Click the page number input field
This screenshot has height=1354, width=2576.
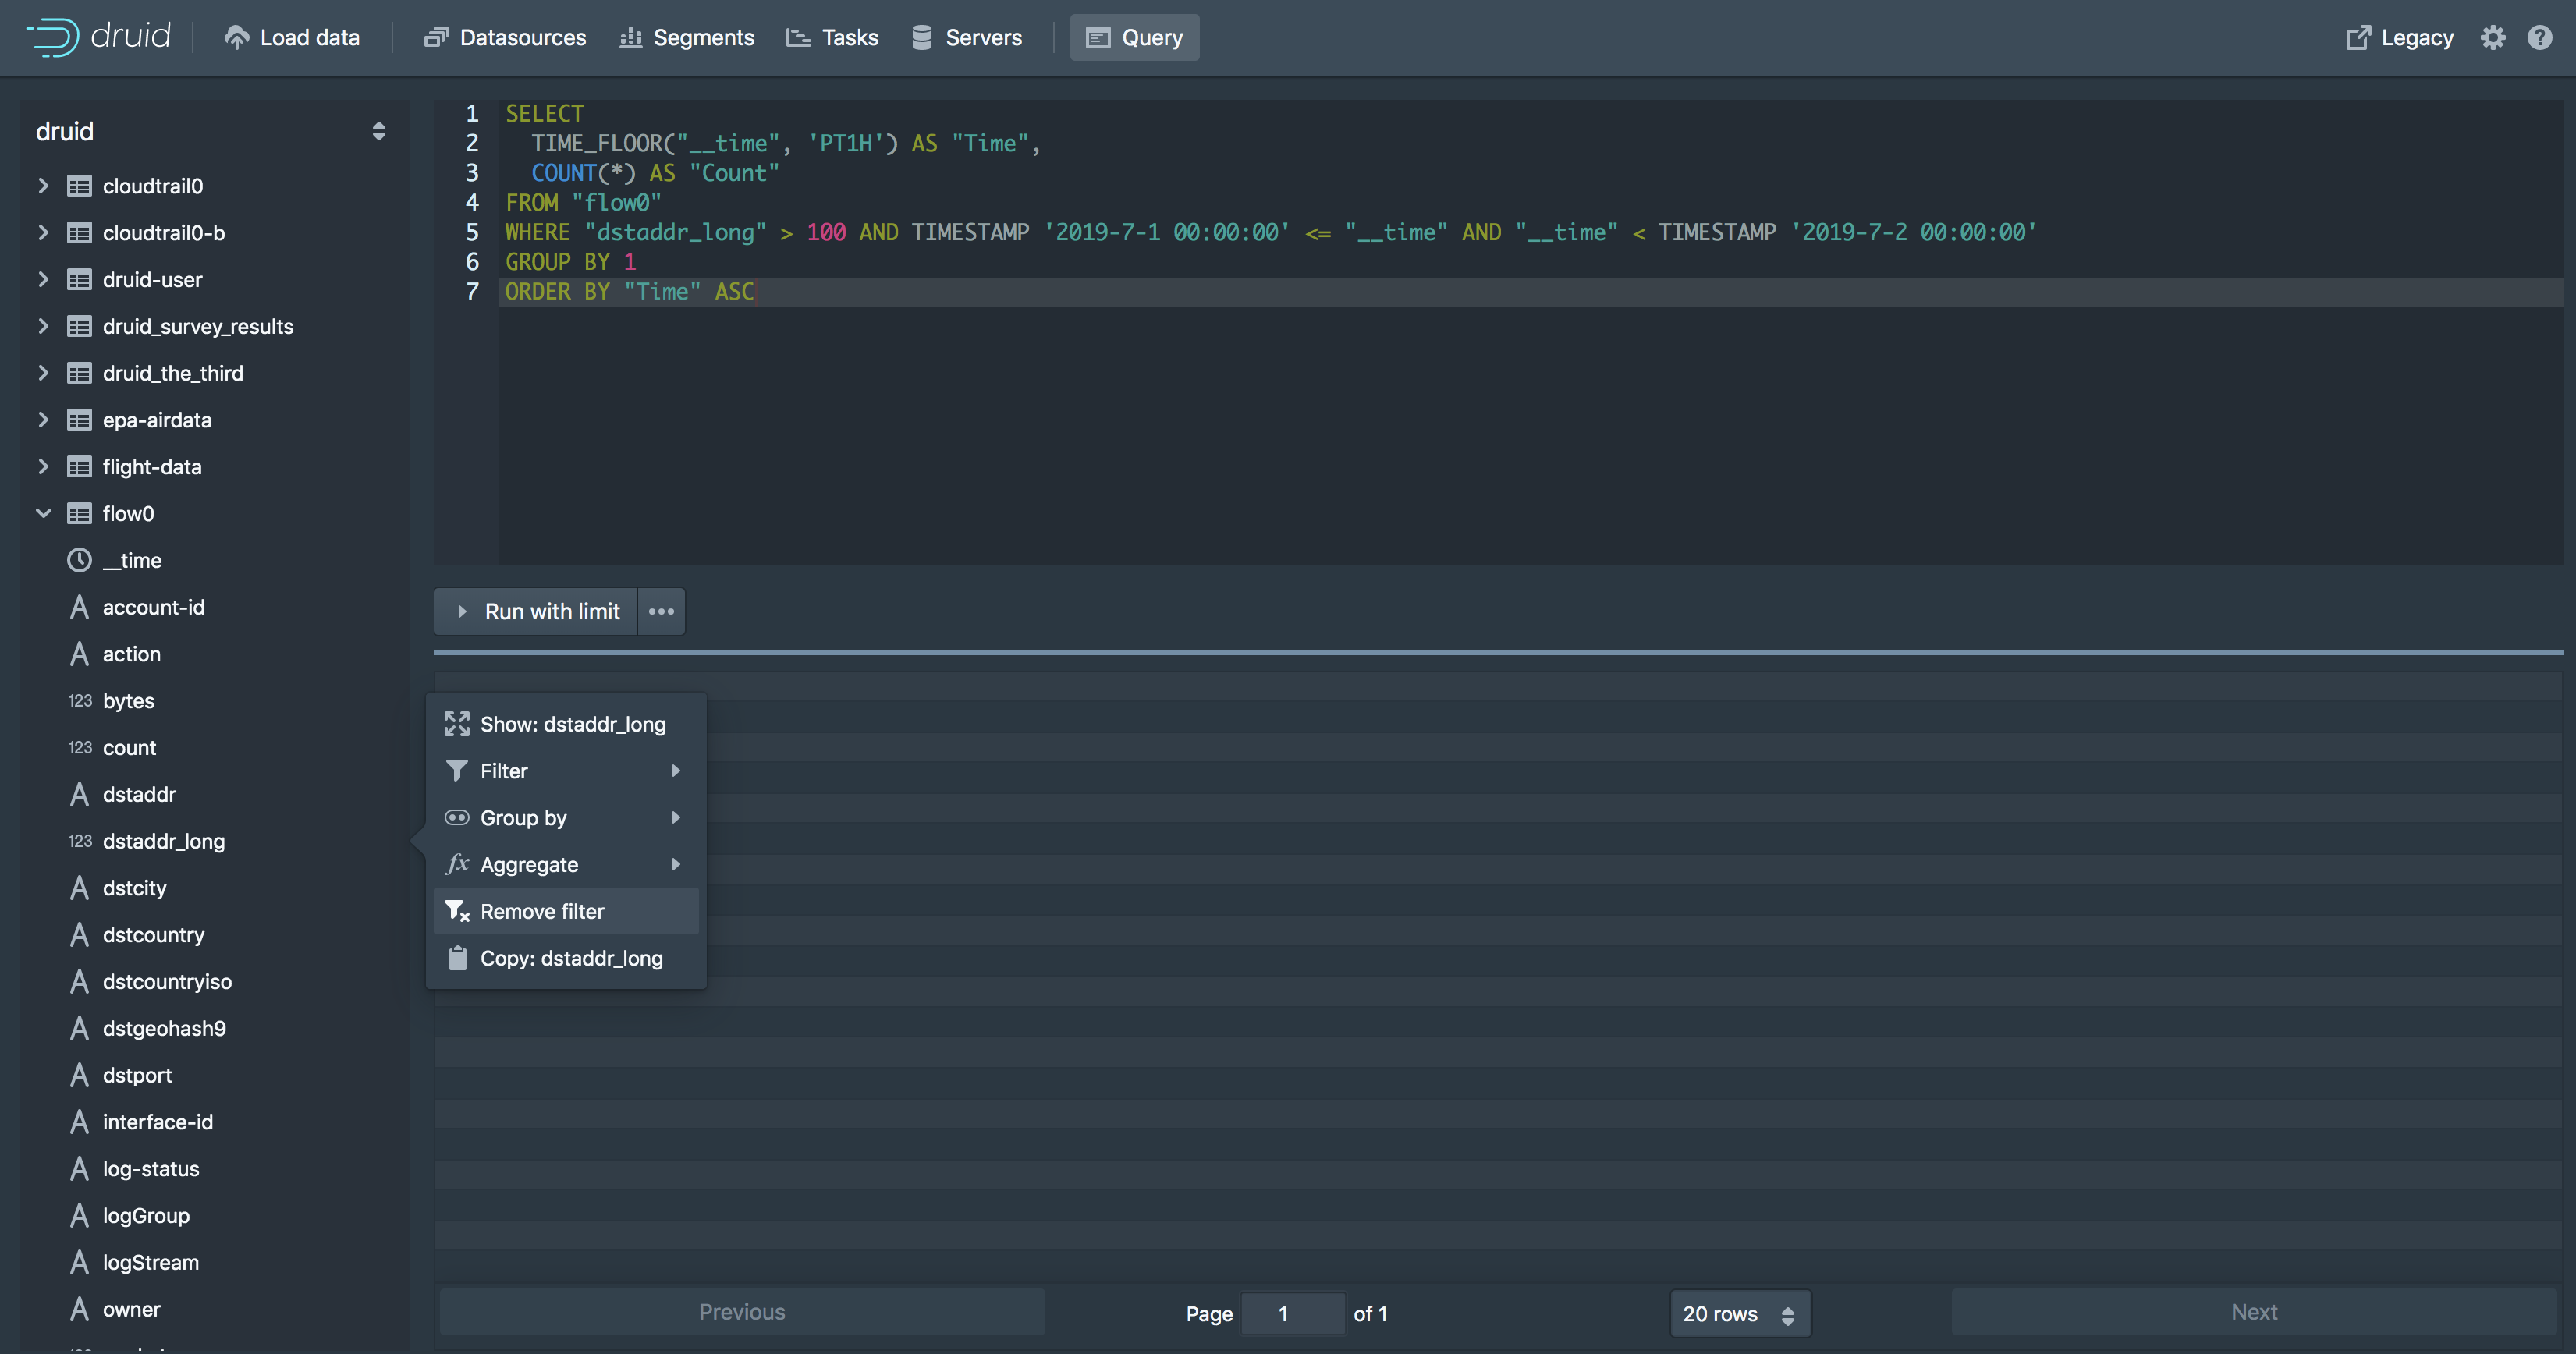(x=1292, y=1313)
